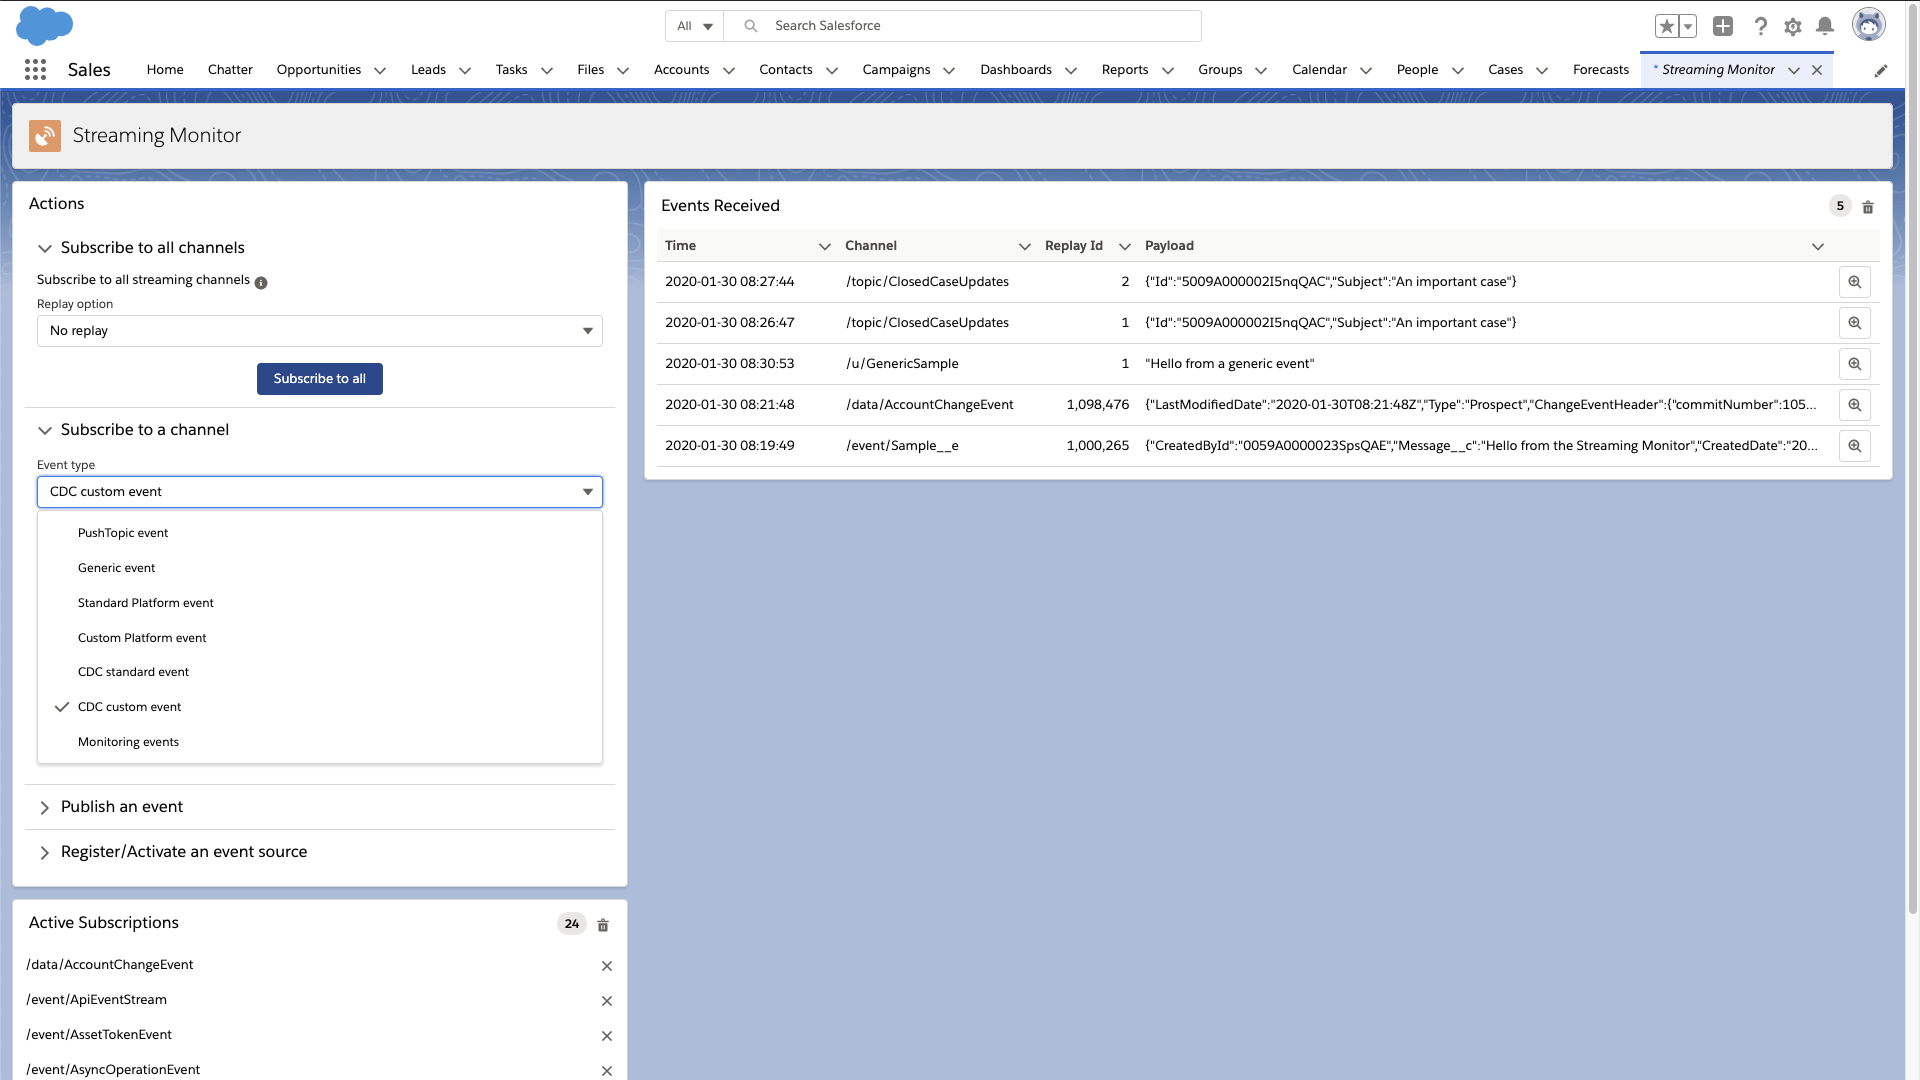Open the Calendar tab
The height and width of the screenshot is (1080, 1920).
(1319, 70)
